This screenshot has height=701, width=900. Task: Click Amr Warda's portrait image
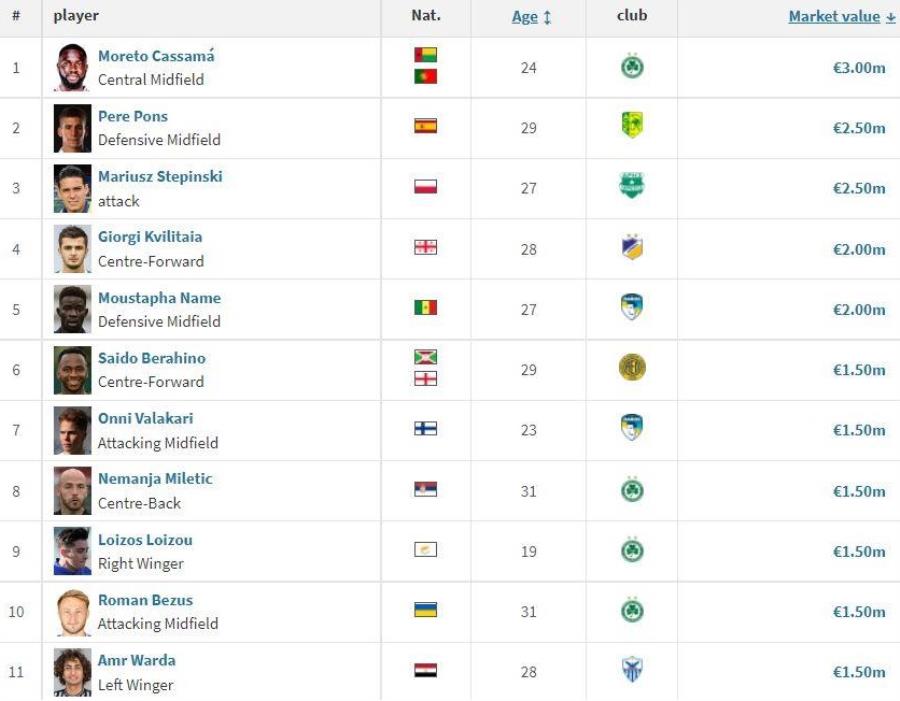point(72,672)
